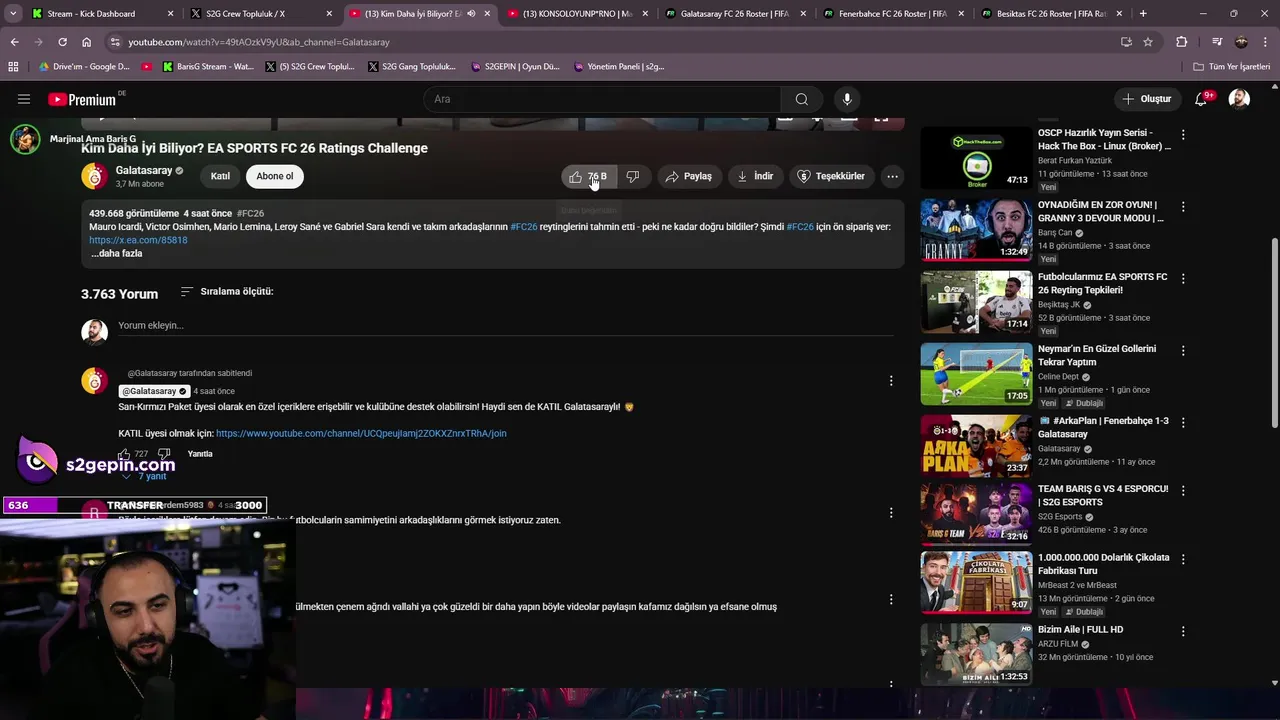Open @Galatasaray author badge on pinned comment
The width and height of the screenshot is (1280, 720).
pos(154,391)
